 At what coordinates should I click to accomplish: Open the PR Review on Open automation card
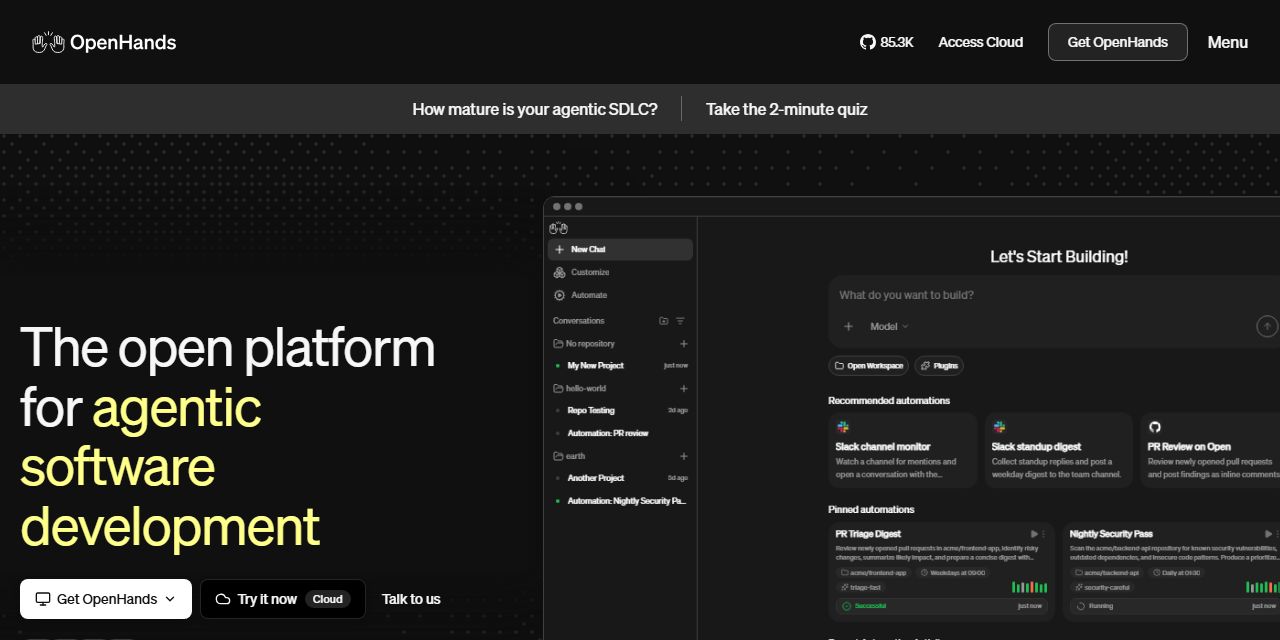pos(1210,450)
